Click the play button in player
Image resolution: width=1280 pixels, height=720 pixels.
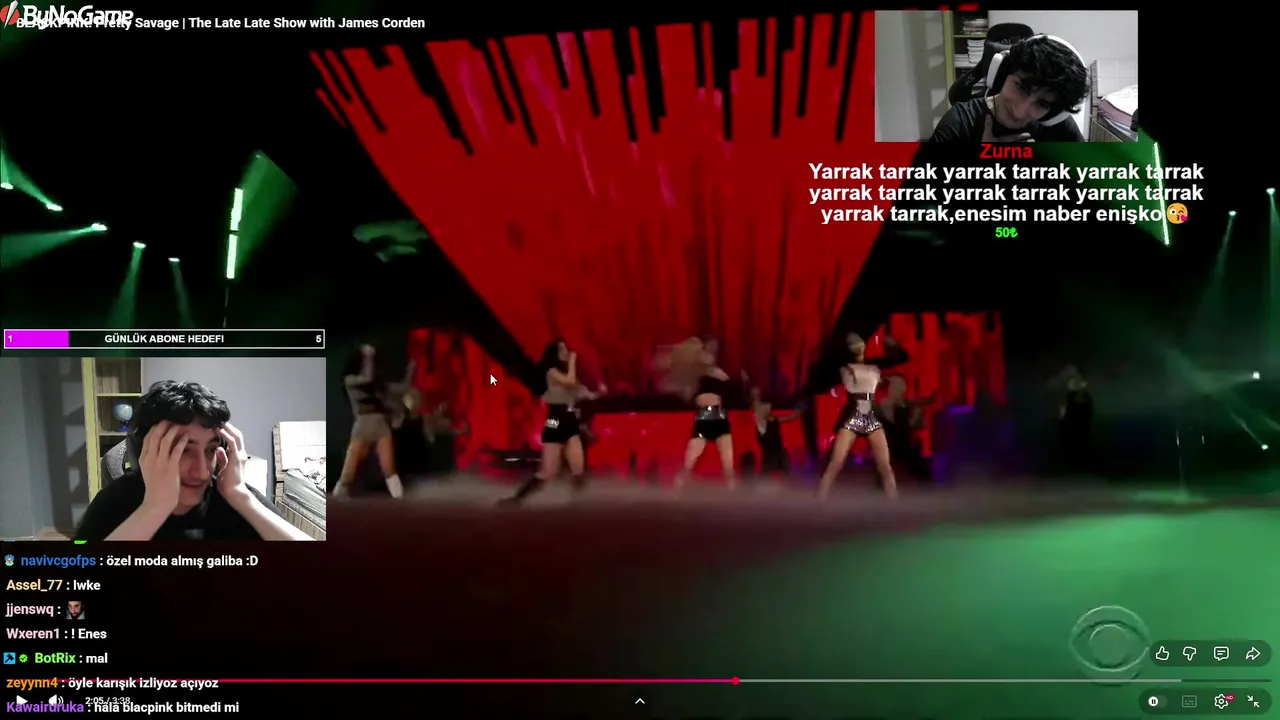pyautogui.click(x=21, y=701)
